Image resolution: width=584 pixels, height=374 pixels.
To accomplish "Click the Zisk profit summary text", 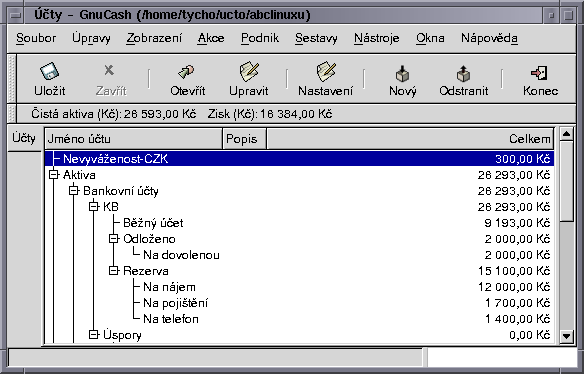I will tap(270, 114).
